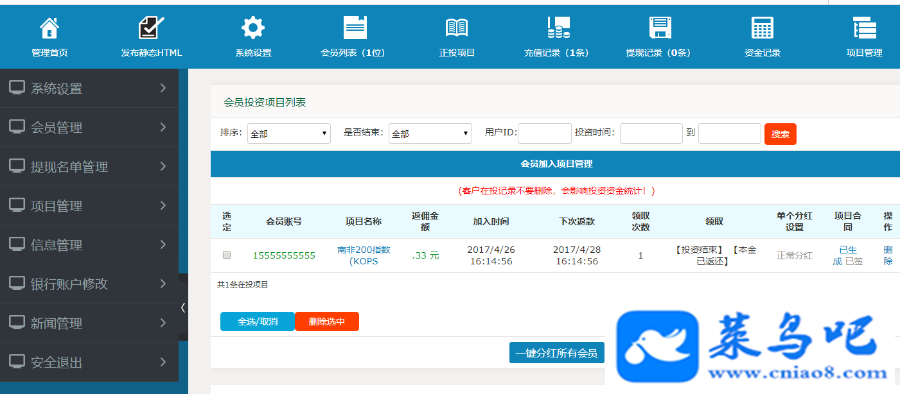Open 提现记录 withdrawal records floppy icon
The image size is (900, 394).
[x=660, y=28]
